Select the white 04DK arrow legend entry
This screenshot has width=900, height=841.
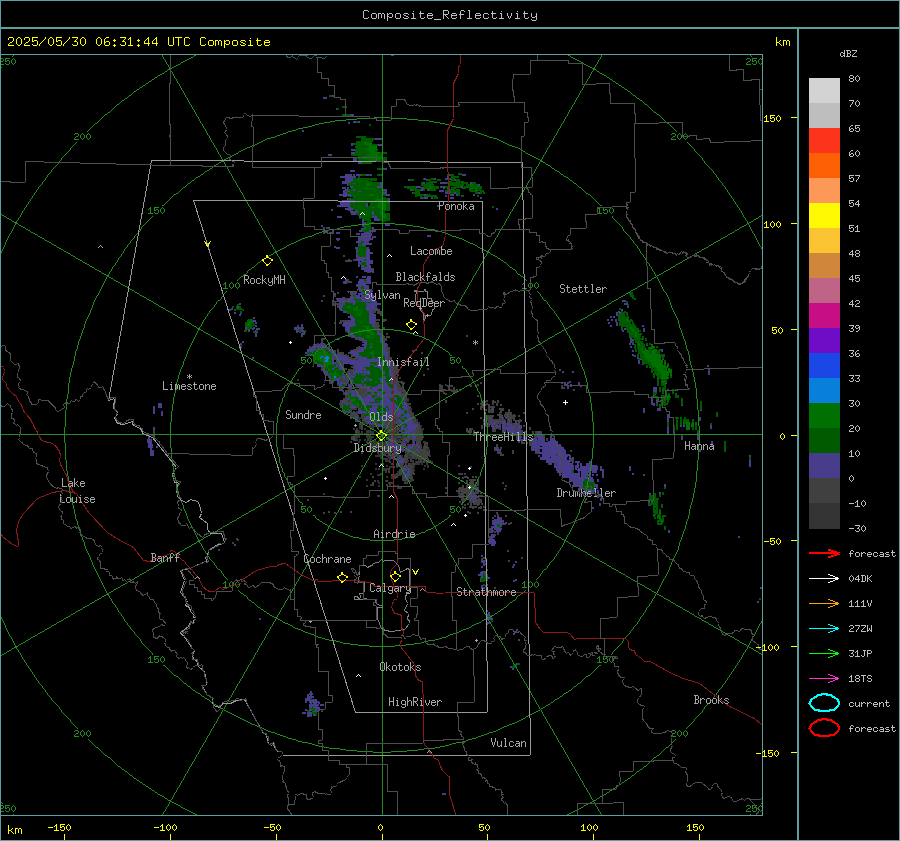point(824,578)
